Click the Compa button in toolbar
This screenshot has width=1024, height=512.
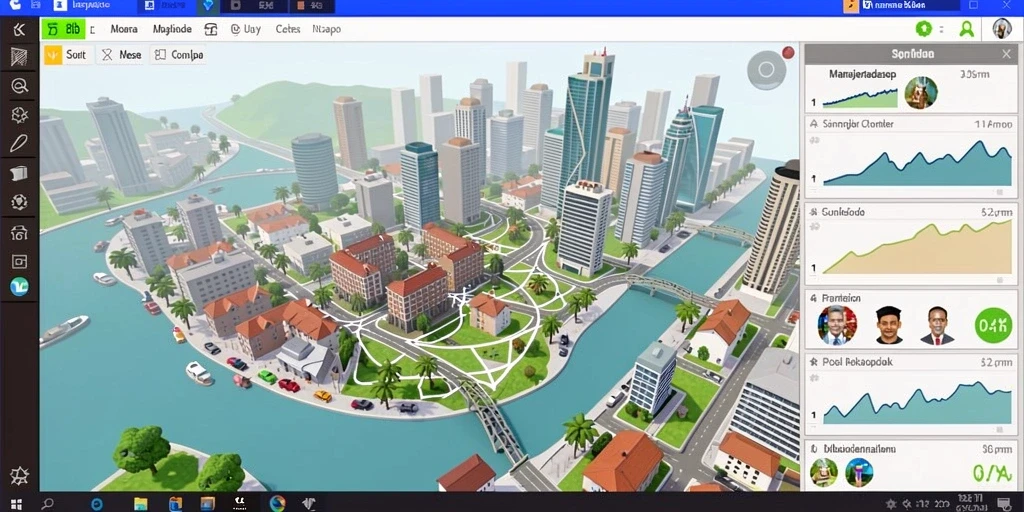click(x=179, y=56)
